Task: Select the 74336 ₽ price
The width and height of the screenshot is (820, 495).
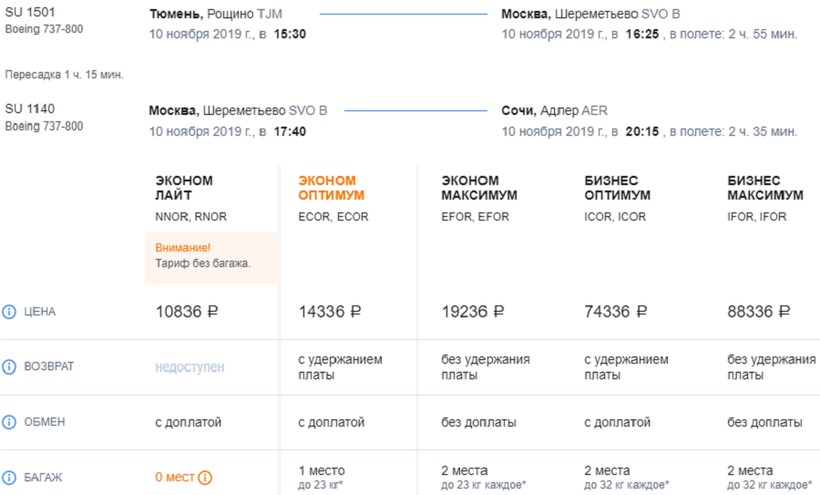Action: (x=615, y=312)
